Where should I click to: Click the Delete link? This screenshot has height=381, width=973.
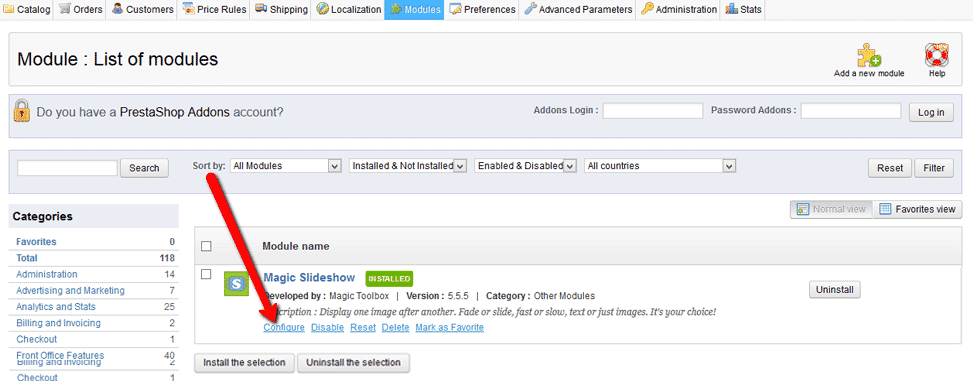pyautogui.click(x=395, y=328)
